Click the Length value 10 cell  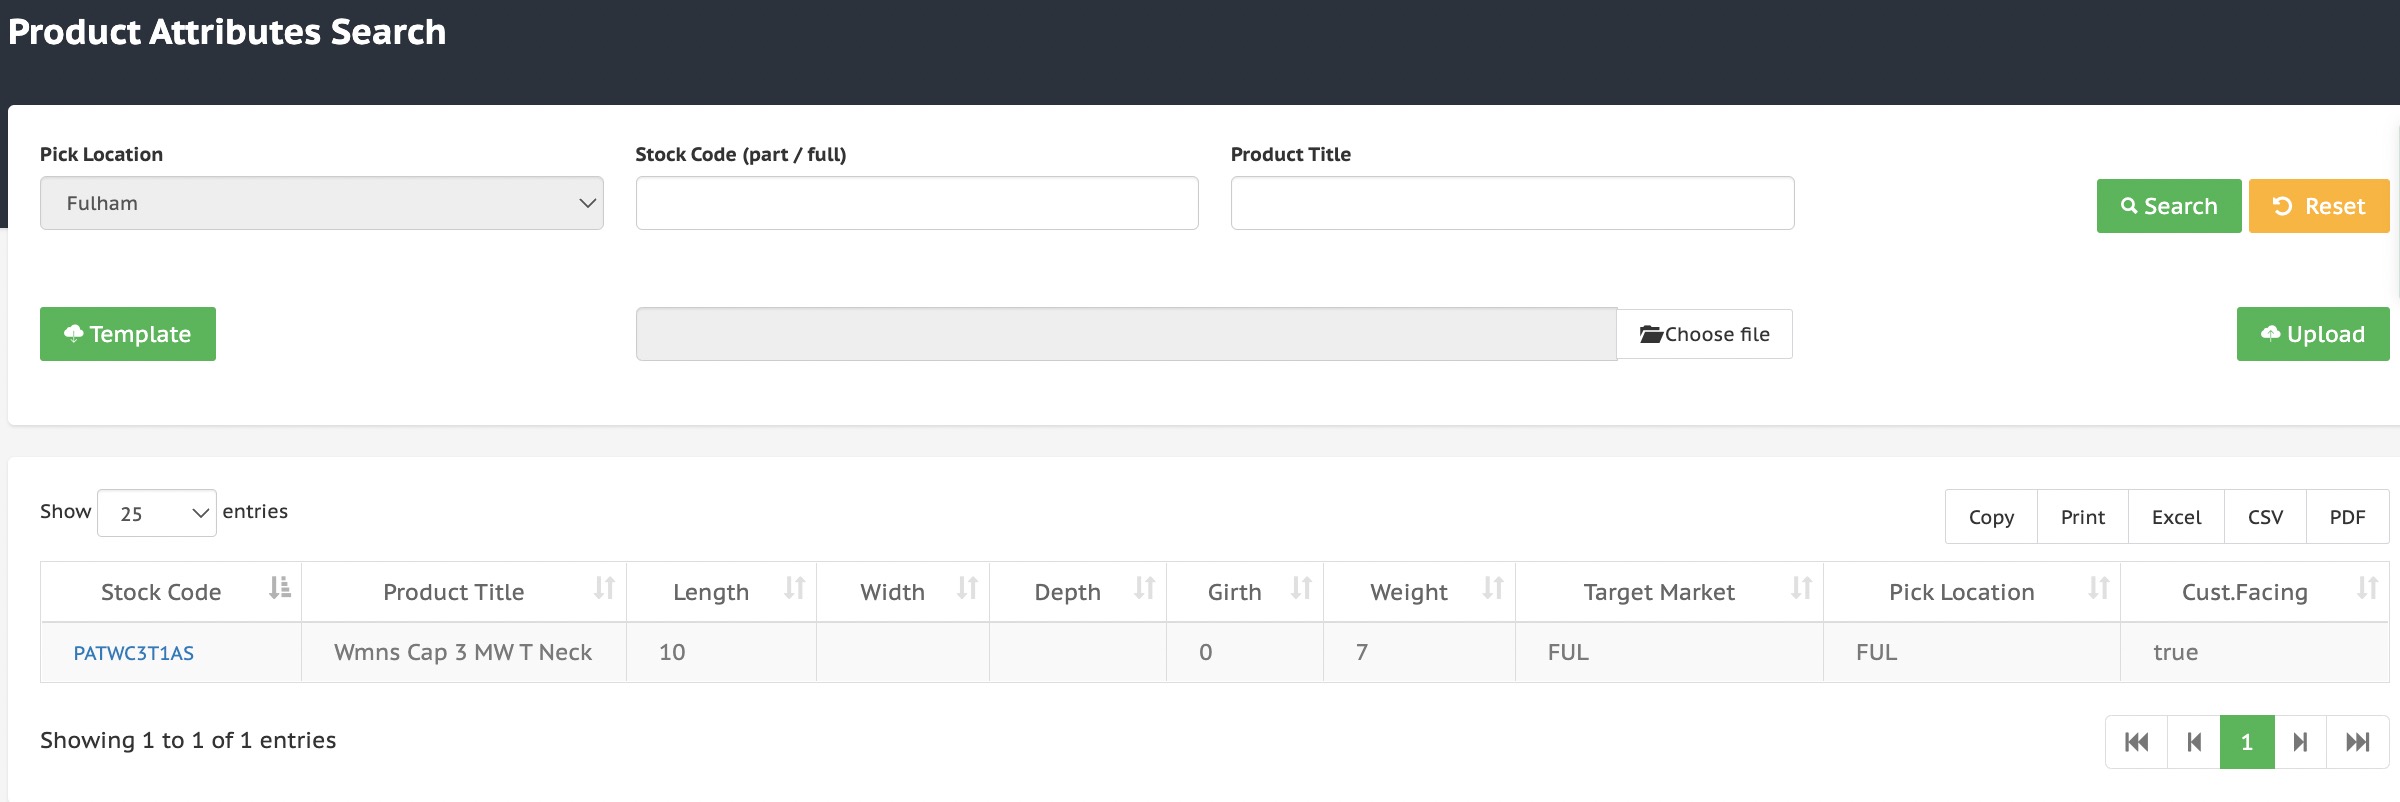coord(721,652)
